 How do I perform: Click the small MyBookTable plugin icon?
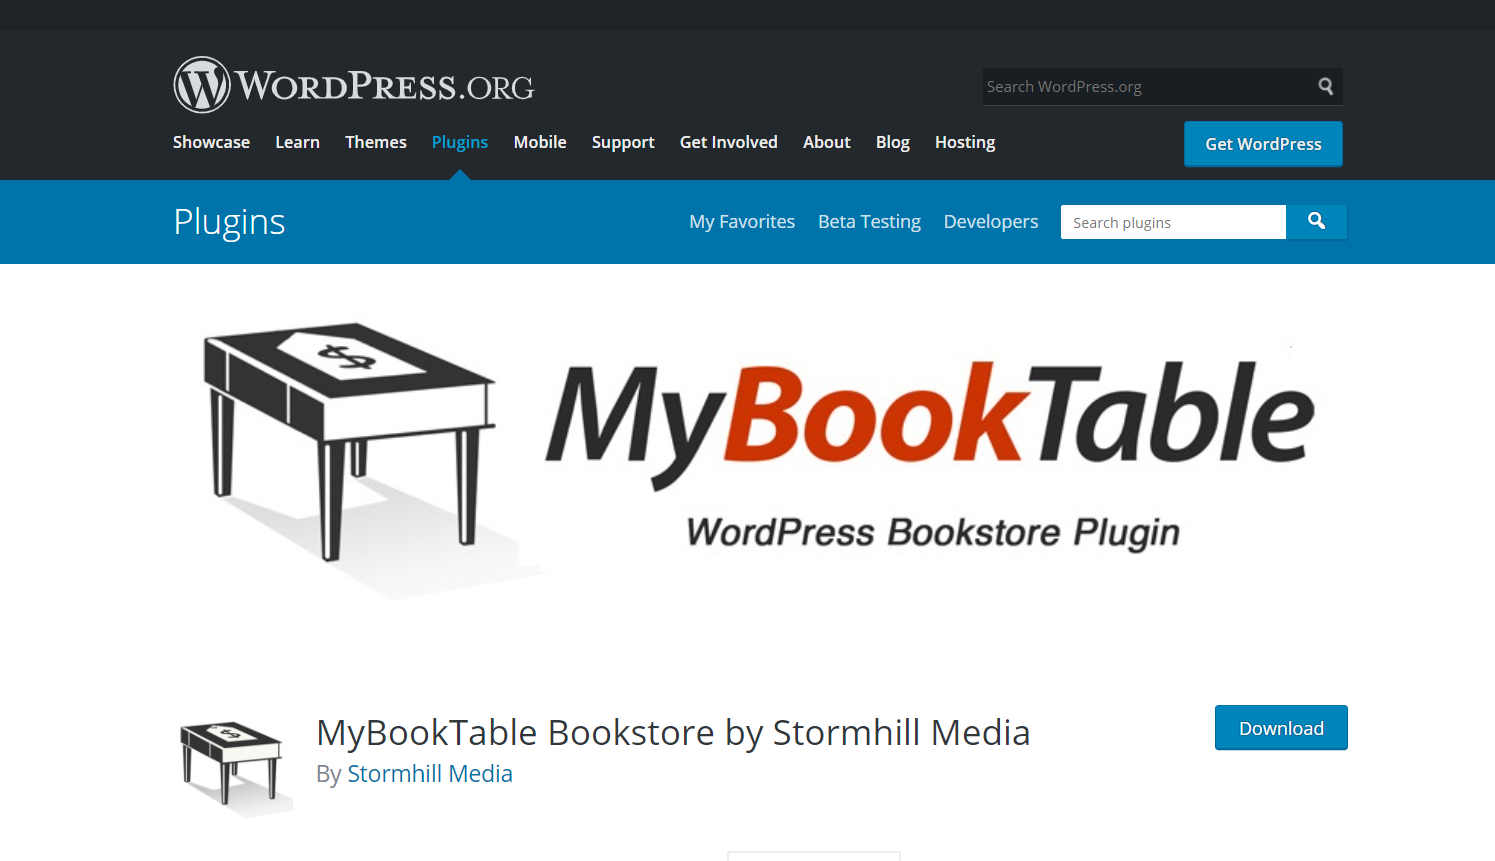point(236,767)
